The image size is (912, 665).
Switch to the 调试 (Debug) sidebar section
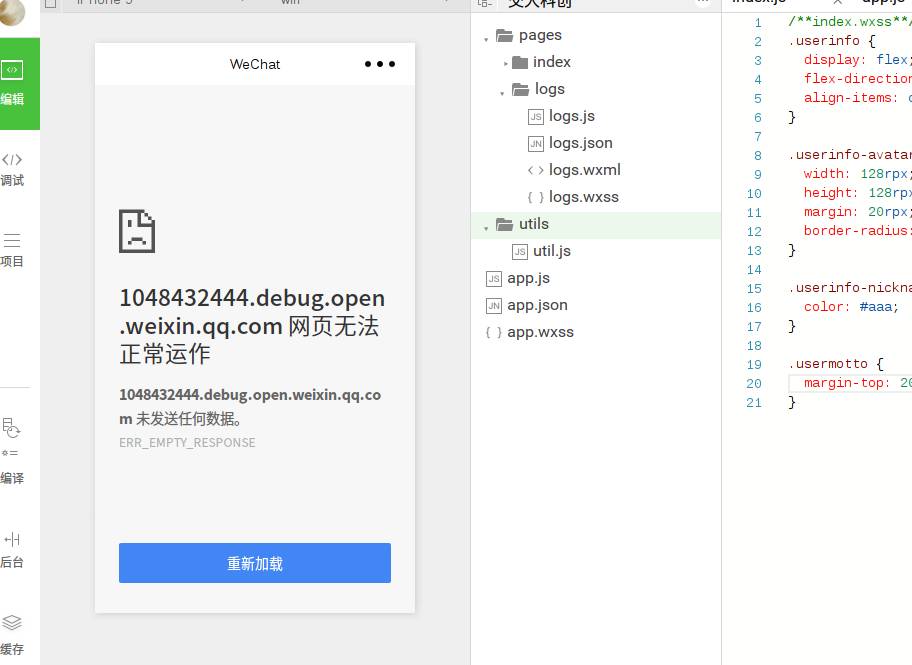click(x=12, y=169)
